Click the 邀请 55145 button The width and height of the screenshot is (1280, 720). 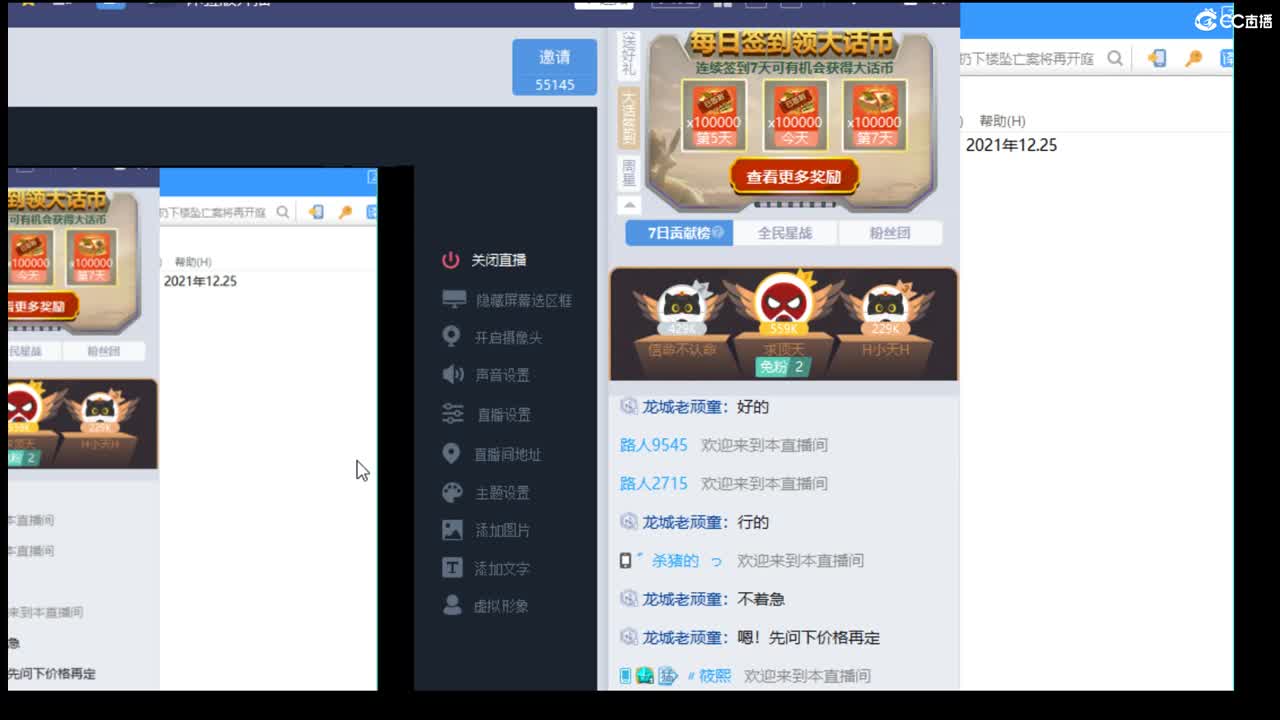[555, 67]
